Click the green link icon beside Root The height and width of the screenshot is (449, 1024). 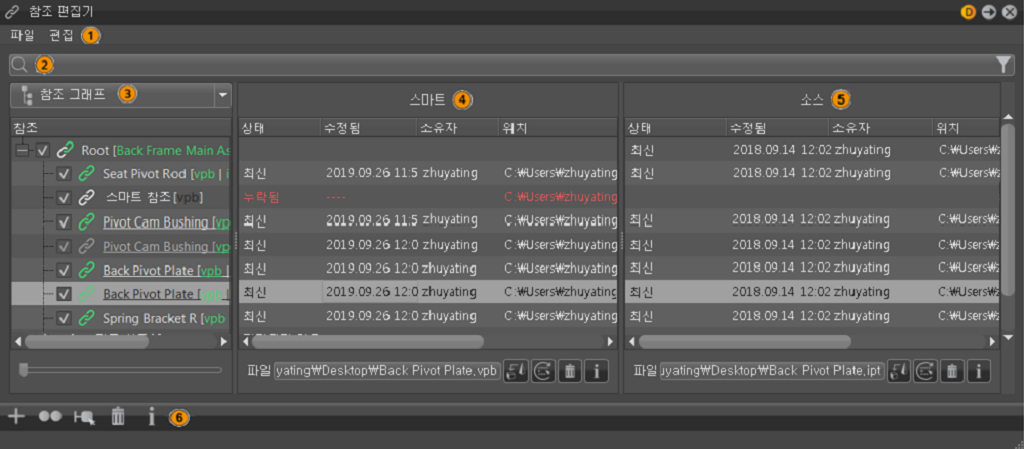(x=65, y=150)
